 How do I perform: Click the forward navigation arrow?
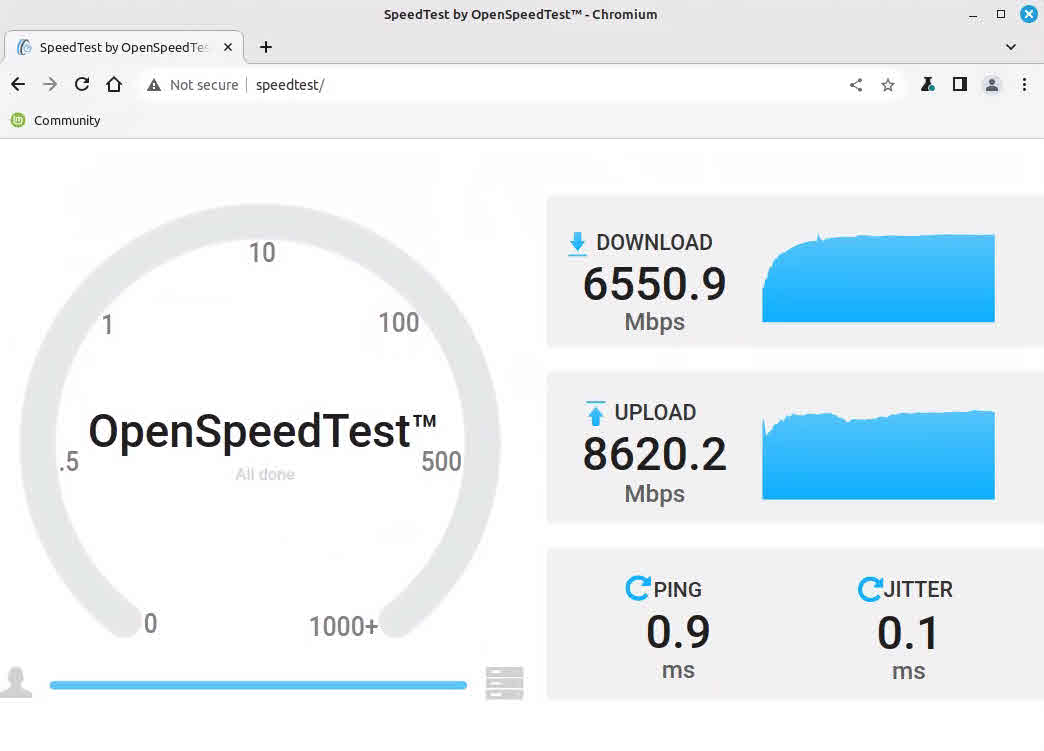point(50,85)
